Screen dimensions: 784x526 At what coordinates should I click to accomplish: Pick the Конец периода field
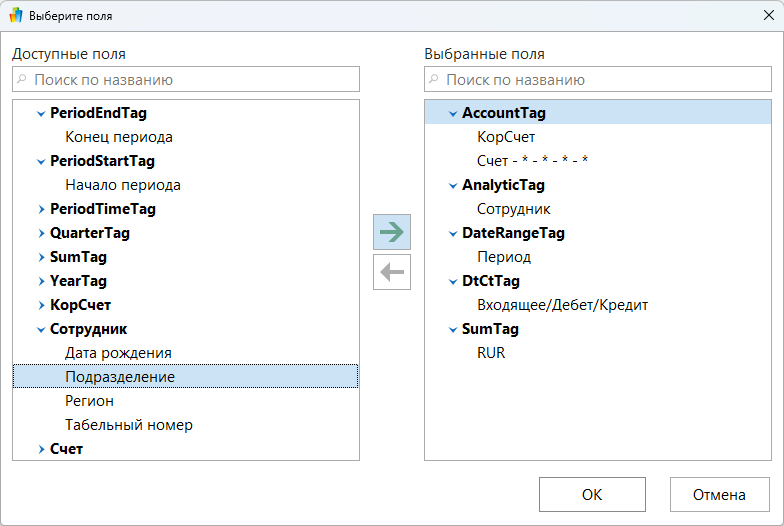click(119, 137)
